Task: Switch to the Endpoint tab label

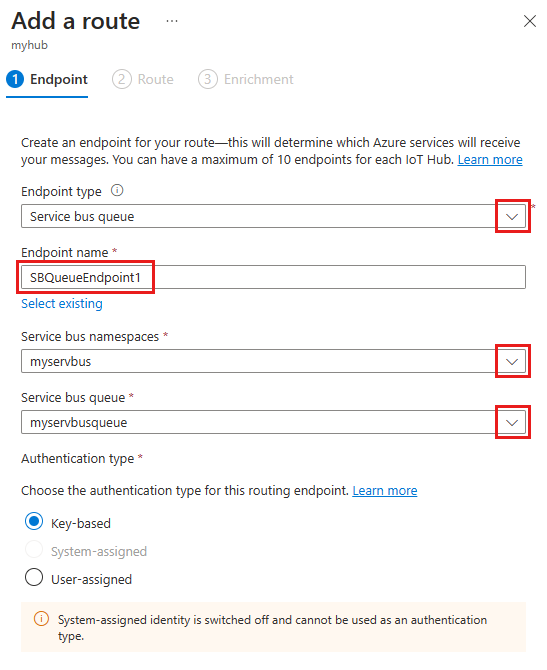Action: [x=59, y=79]
